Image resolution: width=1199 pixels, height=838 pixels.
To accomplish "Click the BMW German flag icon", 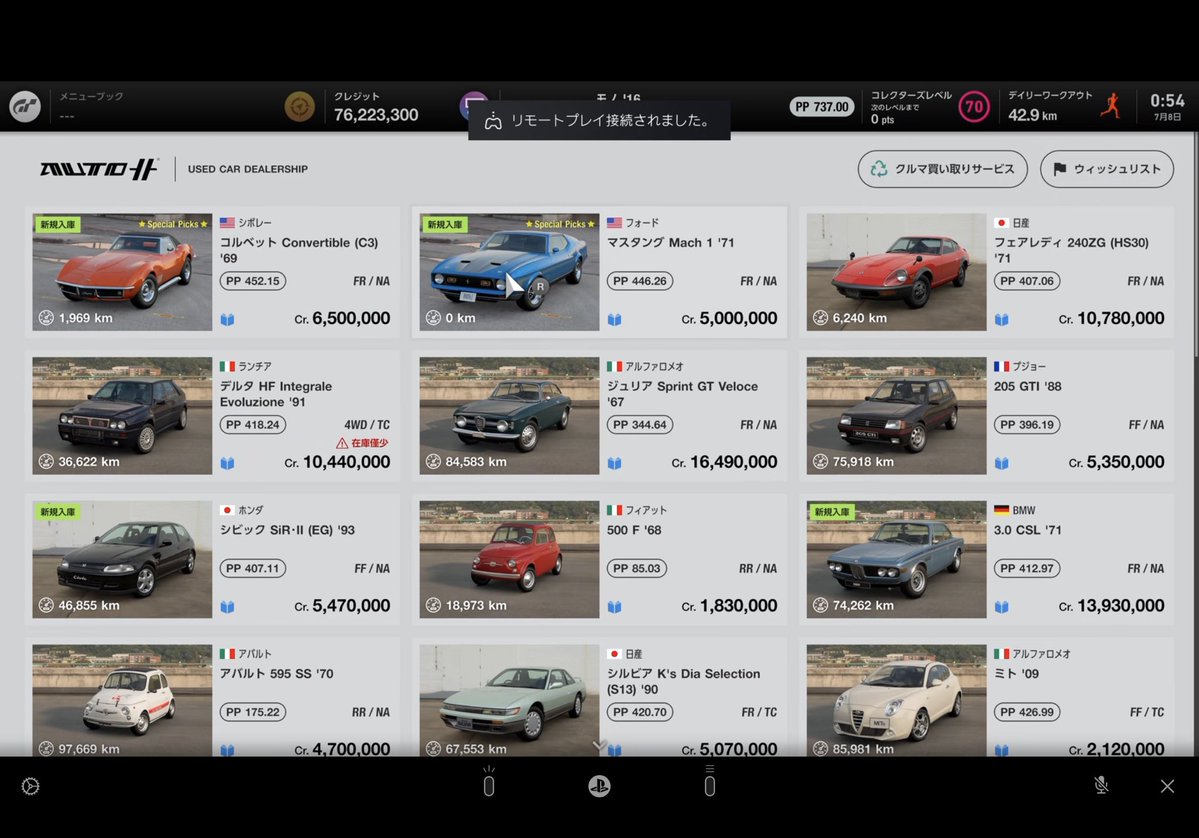I will [x=1001, y=510].
